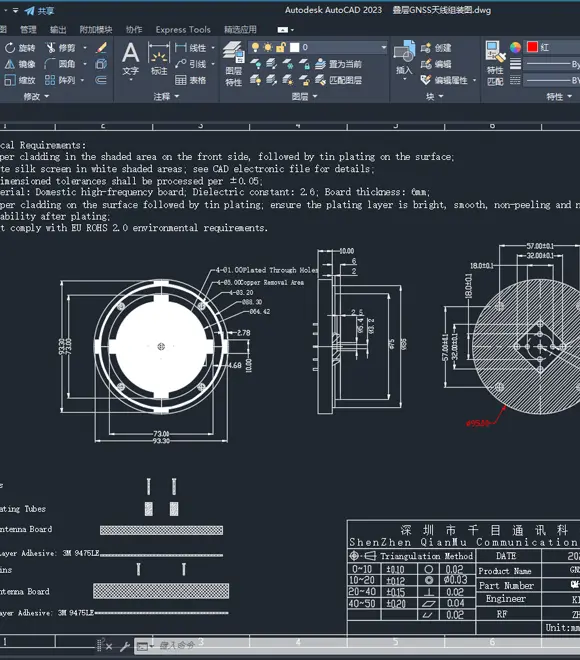
Task: Open the Add-ins (附加模块) ribbon tab
Action: (x=96, y=30)
